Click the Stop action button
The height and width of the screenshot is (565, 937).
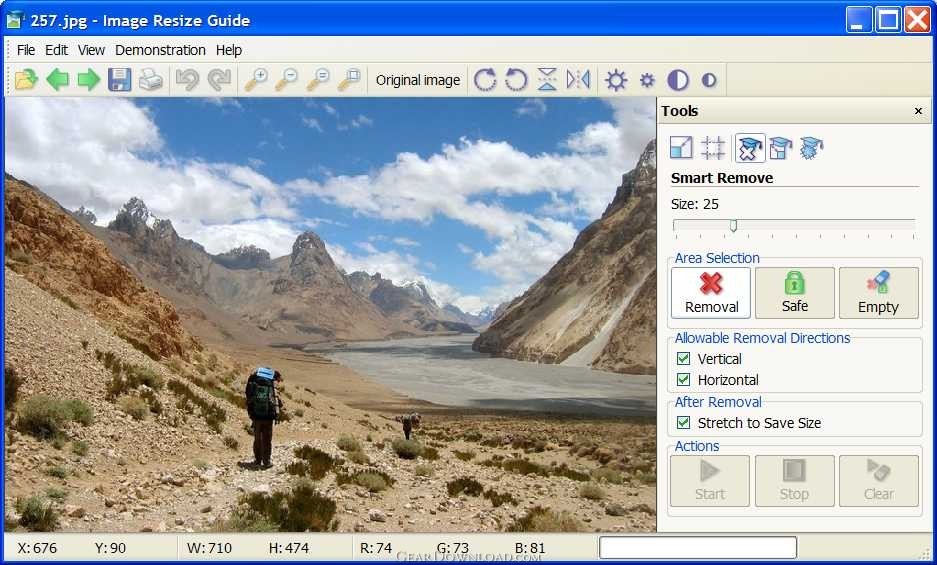[794, 481]
